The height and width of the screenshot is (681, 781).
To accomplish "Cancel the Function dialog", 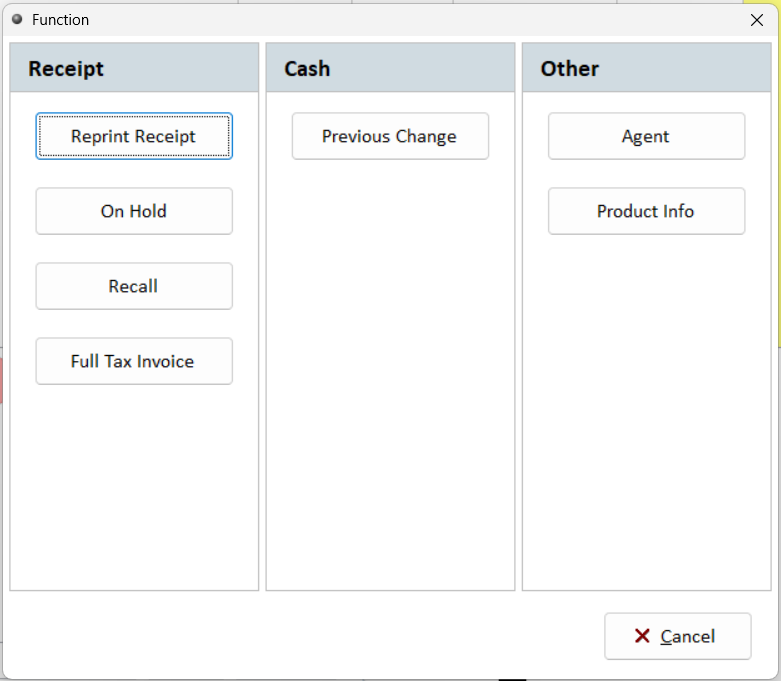I will point(678,636).
